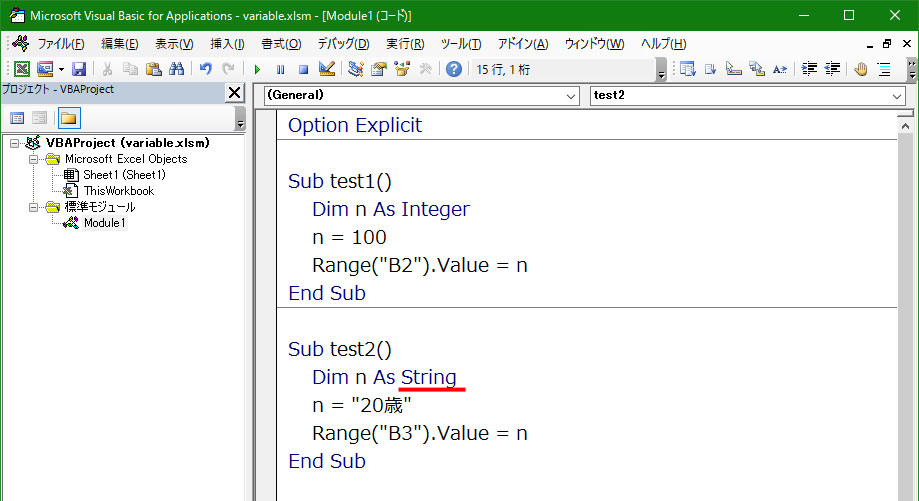Click the Toggle Breakpoint hand icon
The image size is (919, 501).
[x=860, y=69]
